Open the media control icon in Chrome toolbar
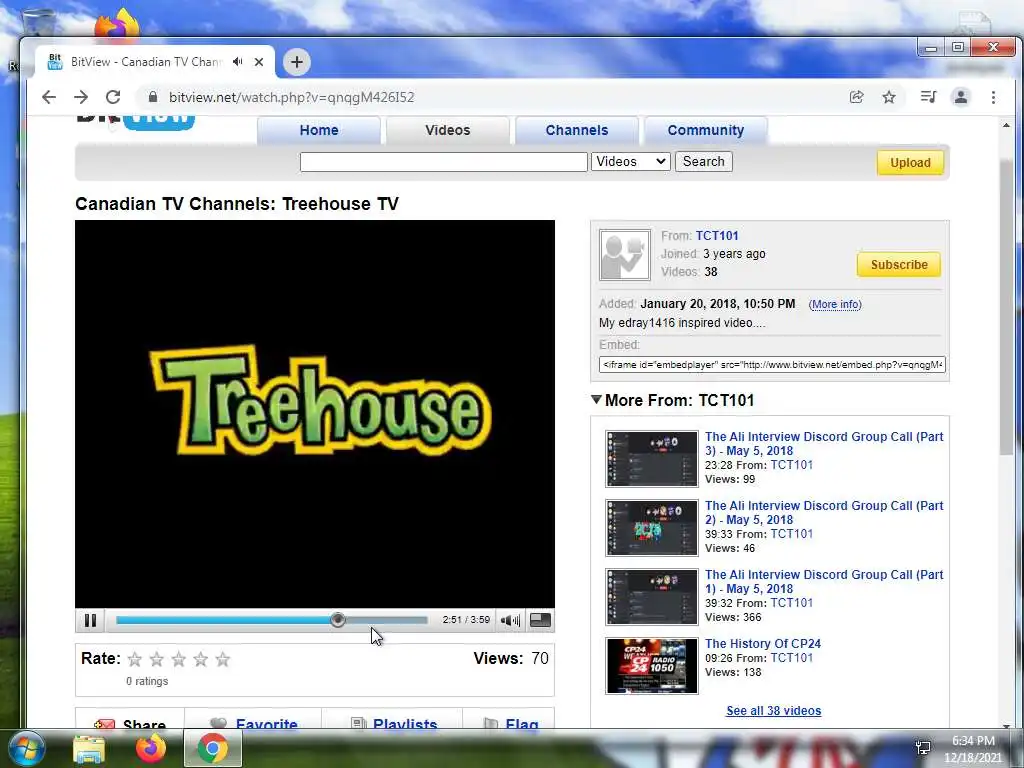 928,97
